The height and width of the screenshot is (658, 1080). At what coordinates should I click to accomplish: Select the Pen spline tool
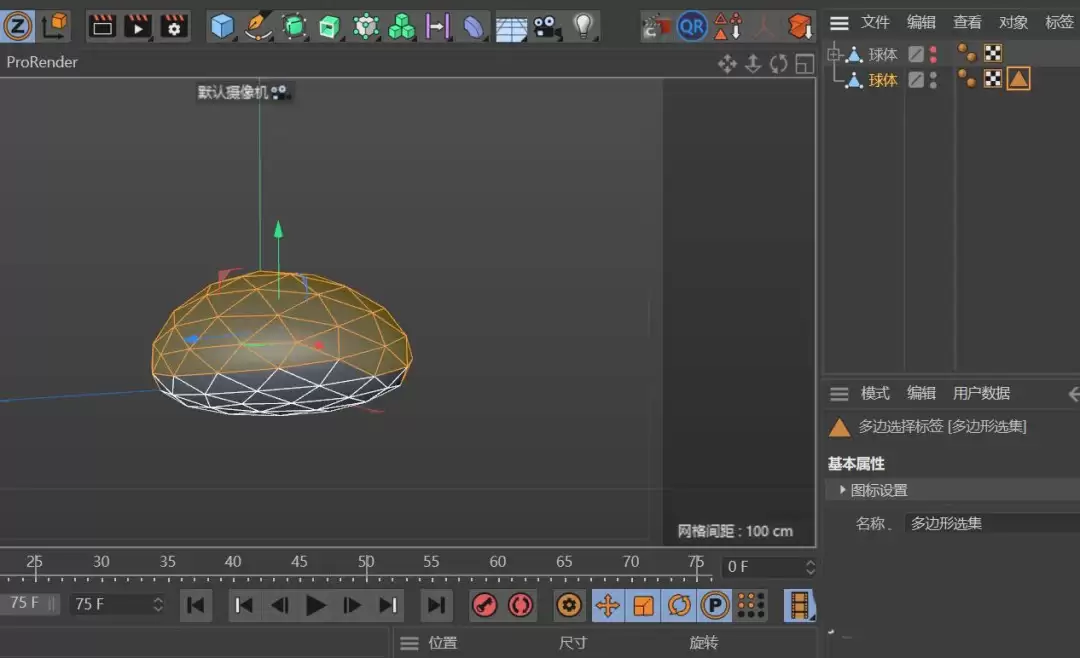coord(258,27)
